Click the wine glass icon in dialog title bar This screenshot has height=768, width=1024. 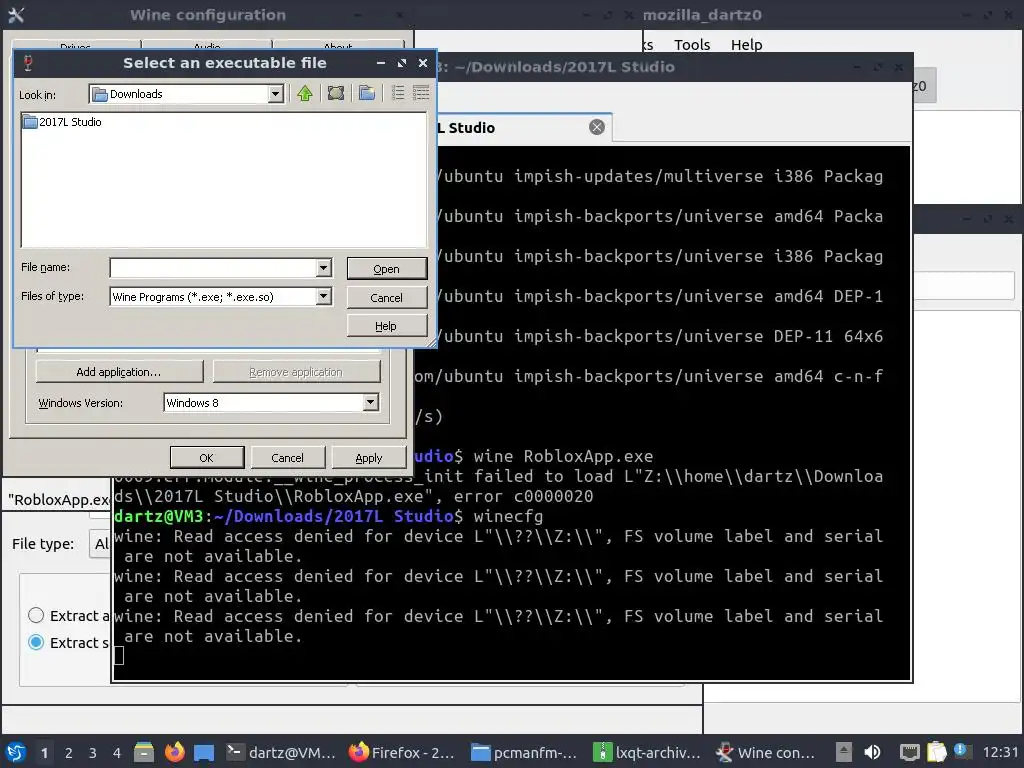[28, 63]
